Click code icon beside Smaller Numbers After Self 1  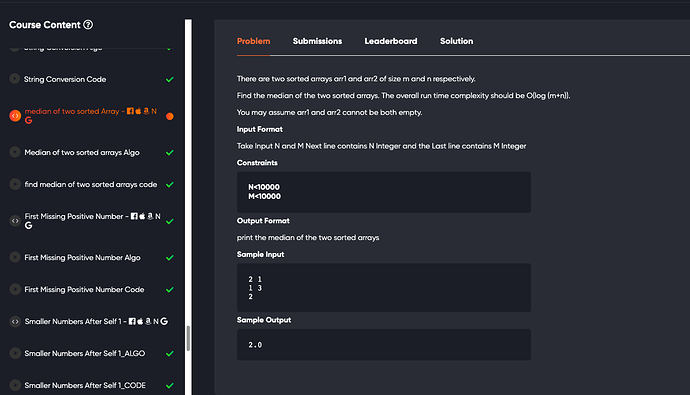(15, 322)
